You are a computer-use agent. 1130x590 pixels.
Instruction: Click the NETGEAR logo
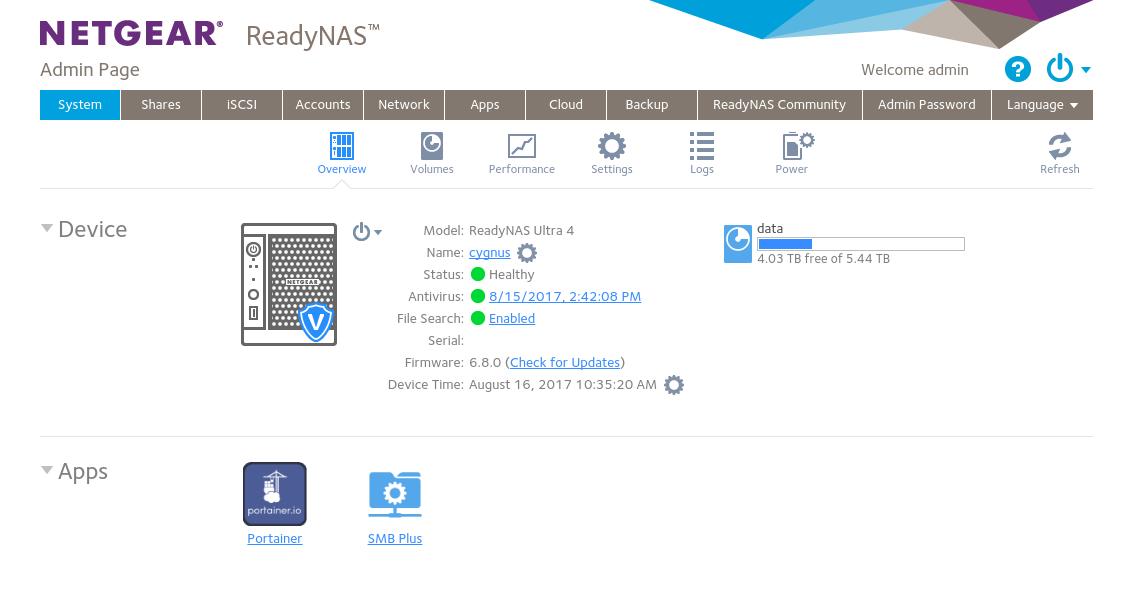pyautogui.click(x=131, y=33)
